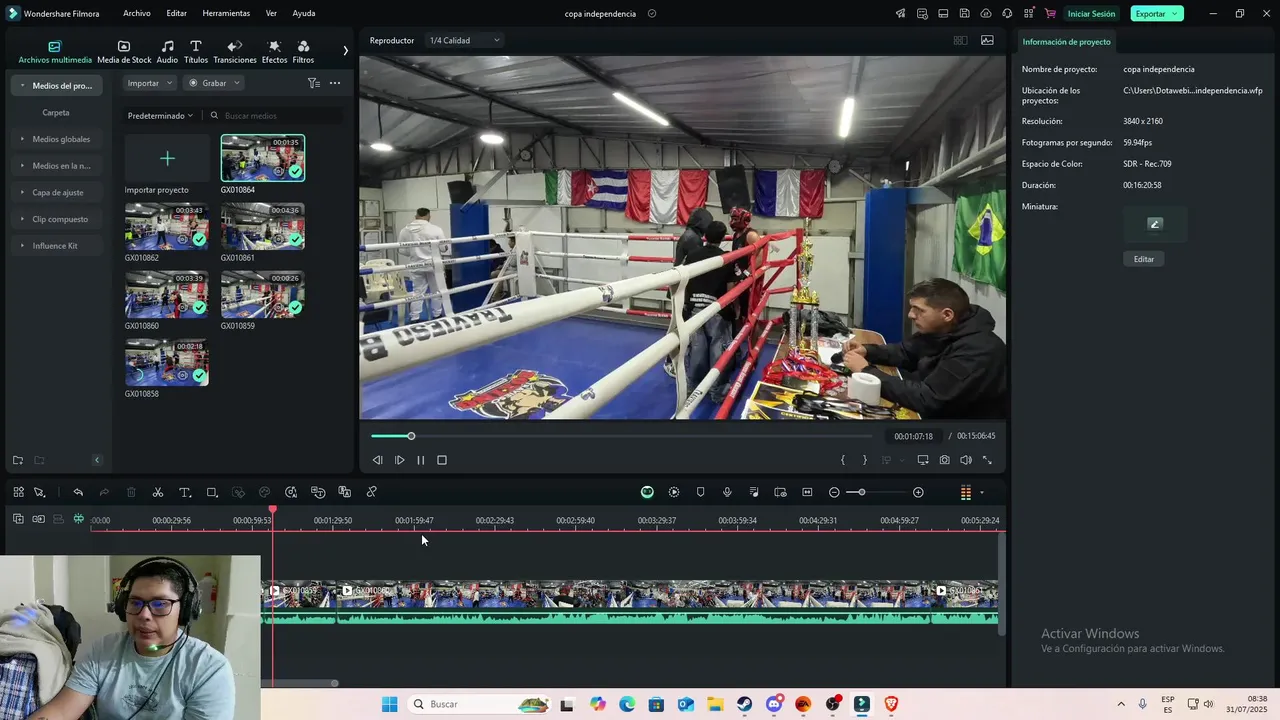Set mark in point with left brace icon
The image size is (1280, 720).
point(843,460)
